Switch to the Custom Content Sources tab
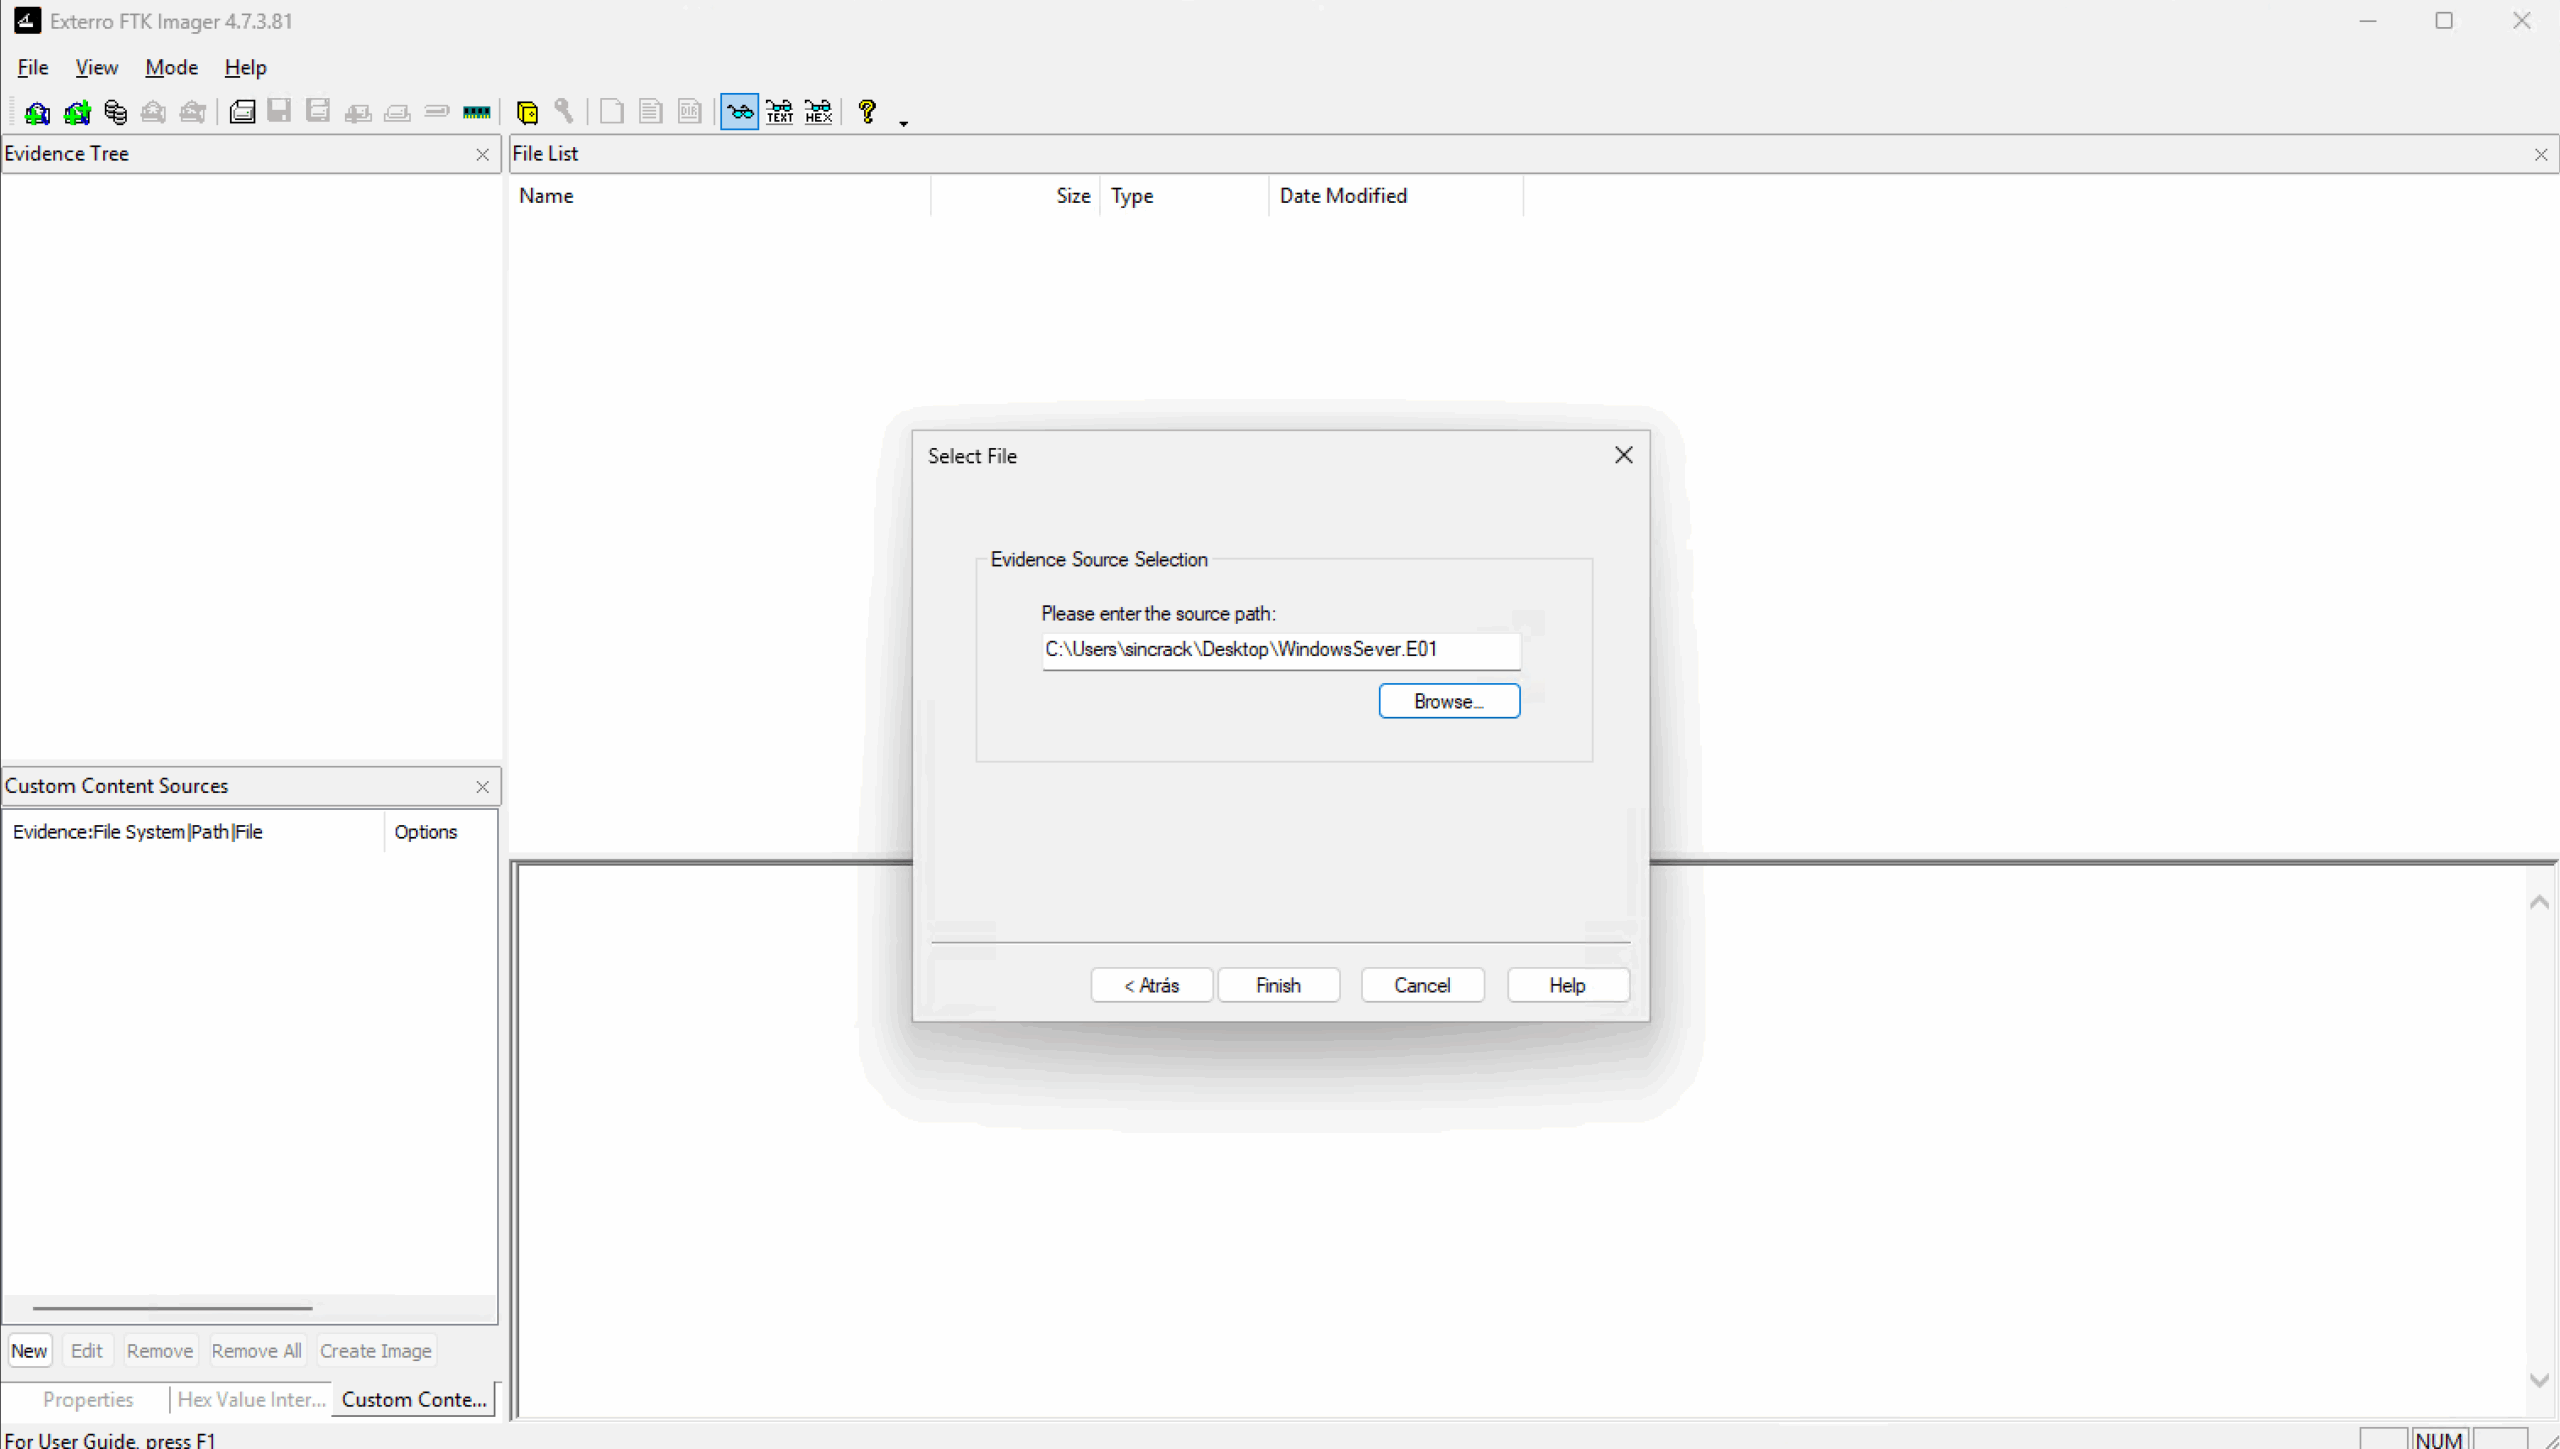This screenshot has width=2560, height=1449. (414, 1400)
